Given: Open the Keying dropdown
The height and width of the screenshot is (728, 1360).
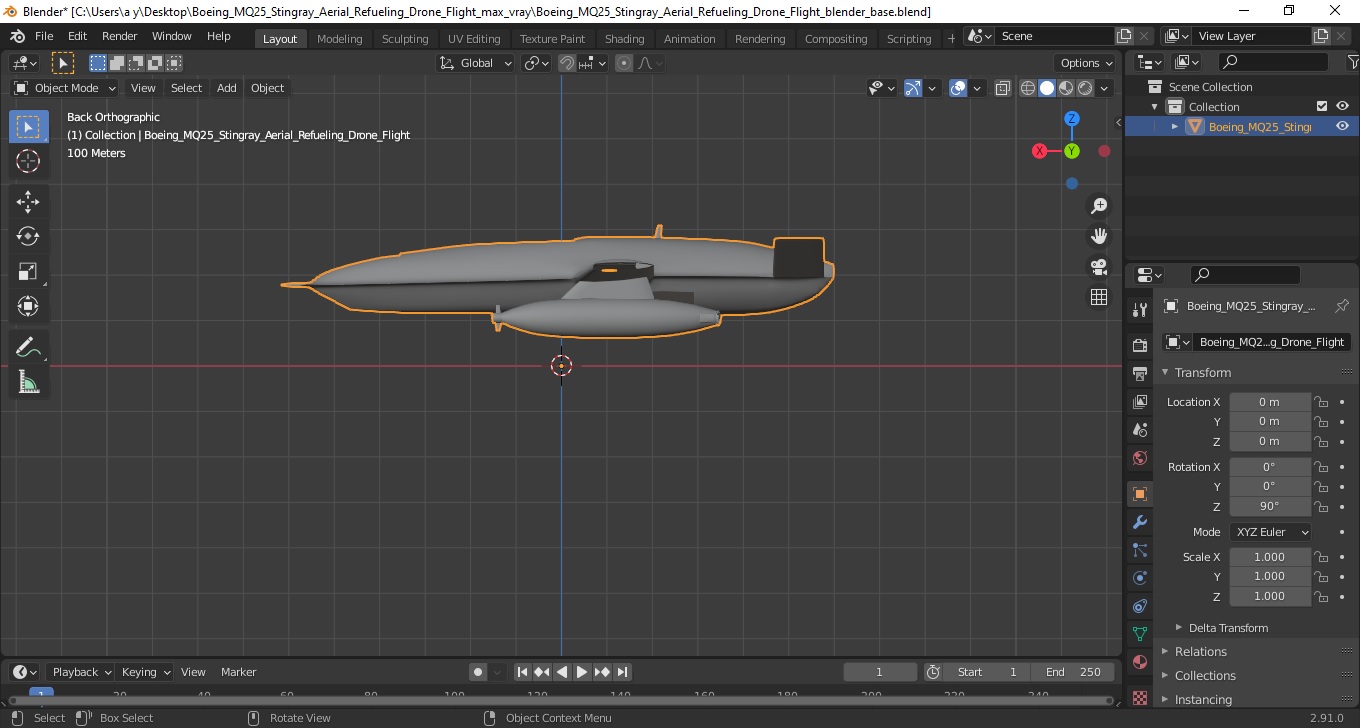Looking at the screenshot, I should tap(146, 672).
